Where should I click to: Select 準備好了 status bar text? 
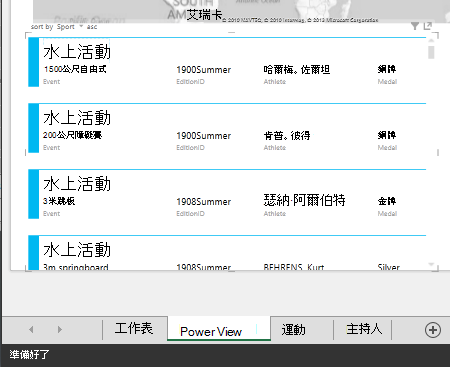tap(29, 354)
